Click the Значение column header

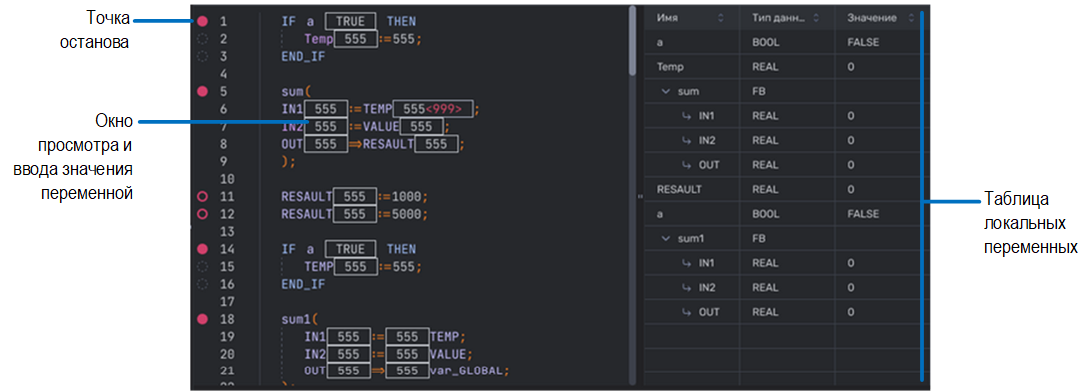point(878,18)
